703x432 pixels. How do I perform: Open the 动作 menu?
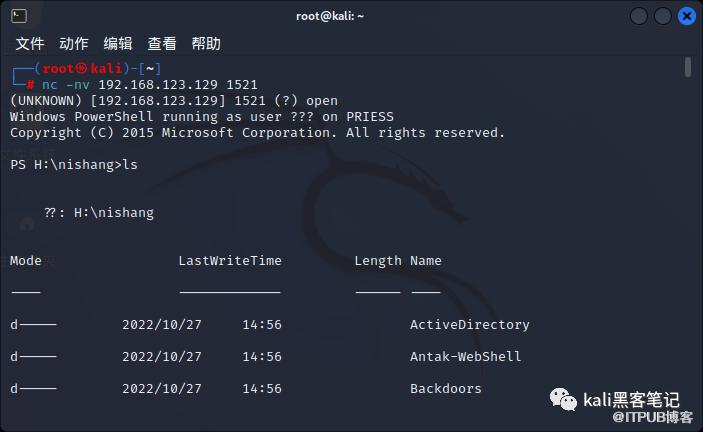coord(74,44)
